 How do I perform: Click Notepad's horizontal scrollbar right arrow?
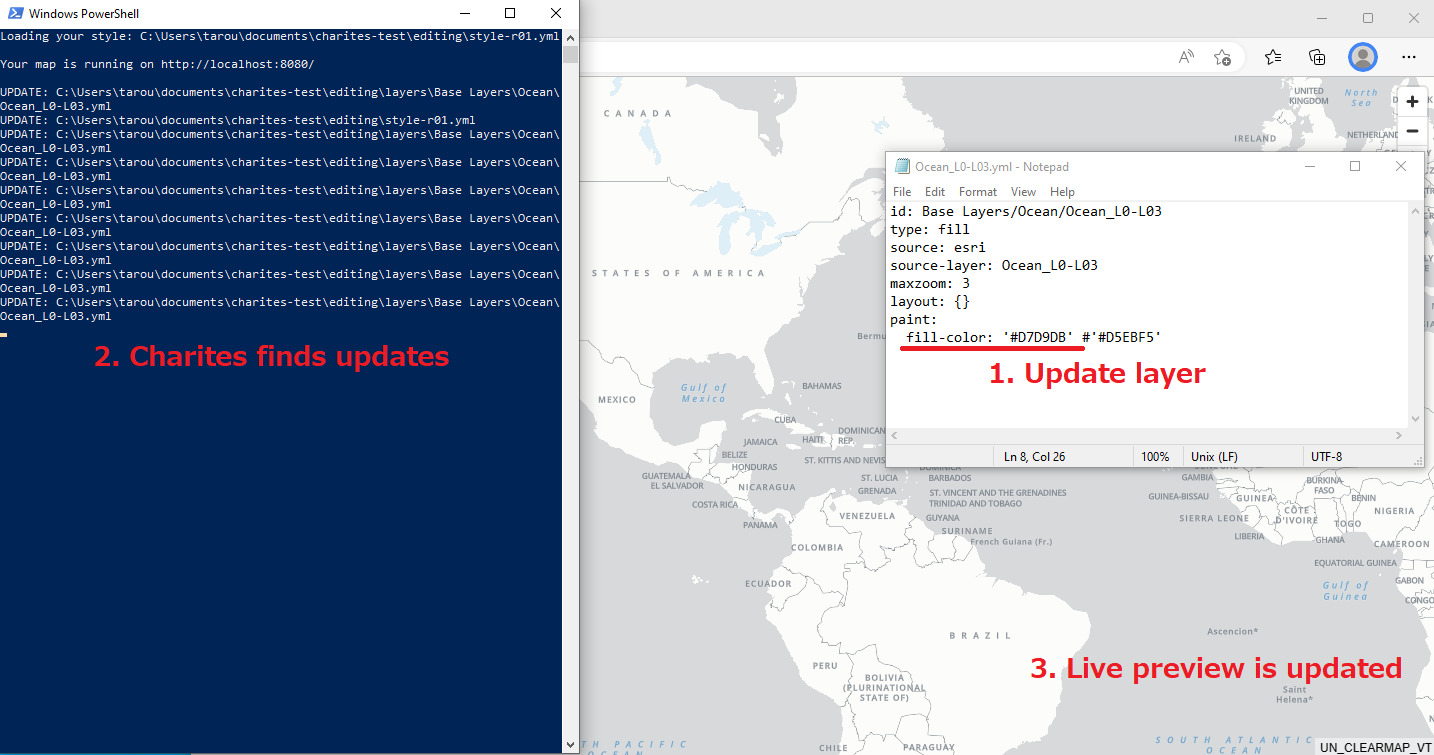[1399, 435]
